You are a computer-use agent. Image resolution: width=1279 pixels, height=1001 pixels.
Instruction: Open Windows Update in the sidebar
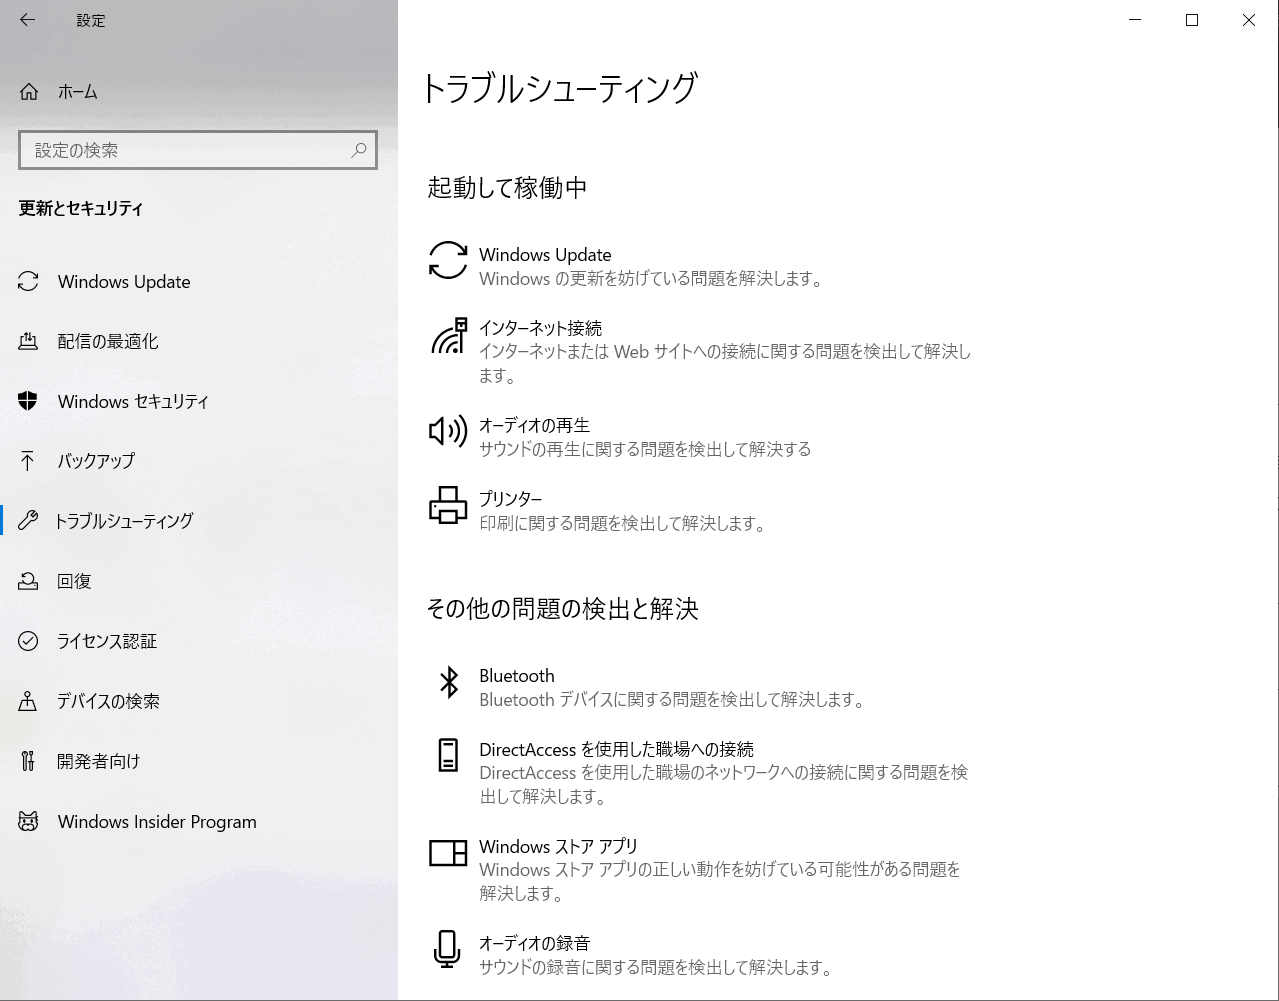point(199,282)
